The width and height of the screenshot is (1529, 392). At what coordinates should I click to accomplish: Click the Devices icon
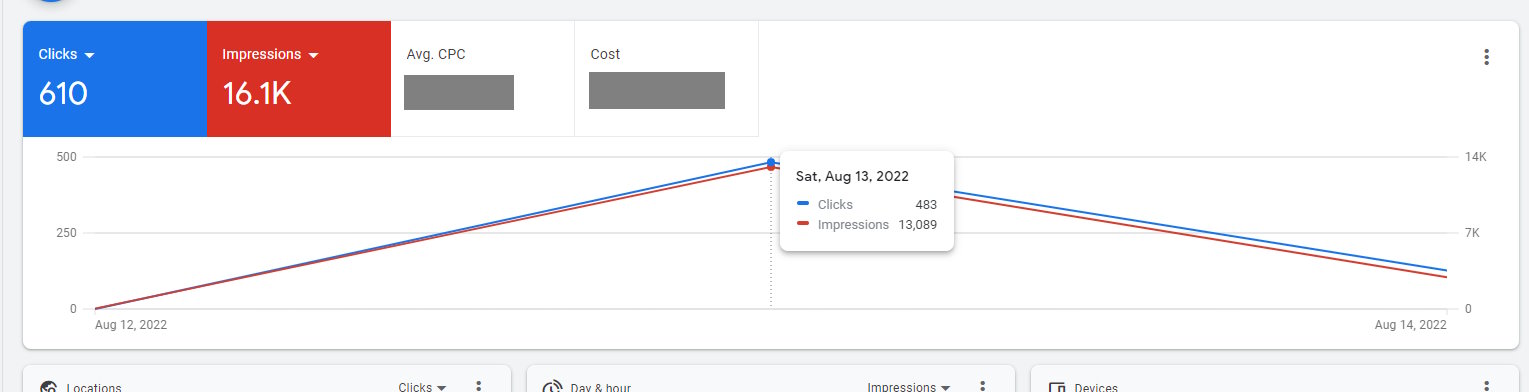1055,387
